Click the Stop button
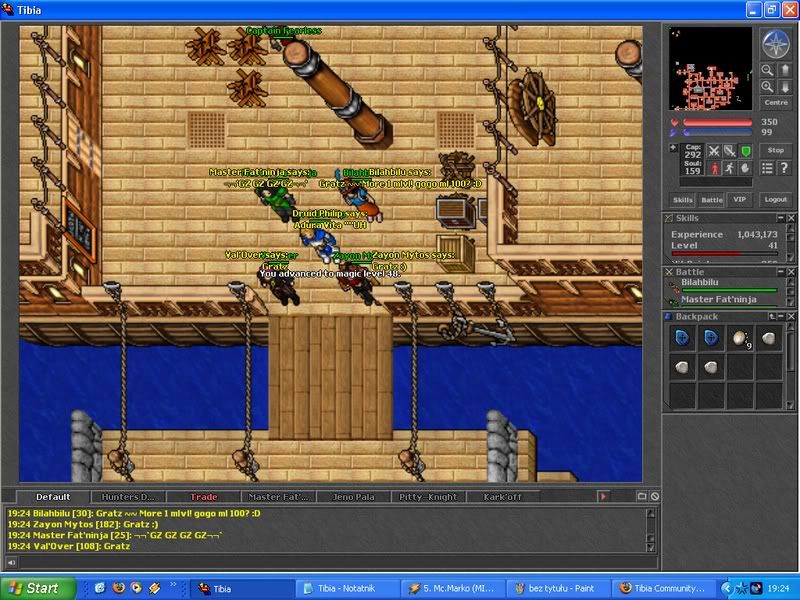 pos(776,151)
